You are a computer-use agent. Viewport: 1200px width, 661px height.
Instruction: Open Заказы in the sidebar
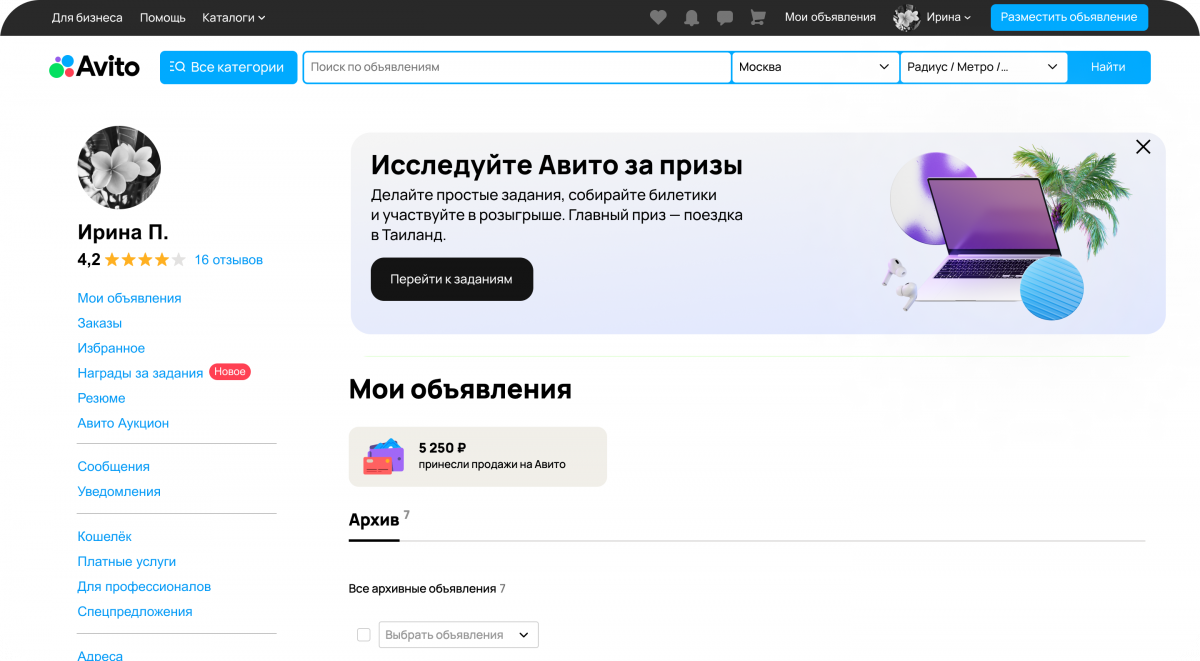point(99,323)
